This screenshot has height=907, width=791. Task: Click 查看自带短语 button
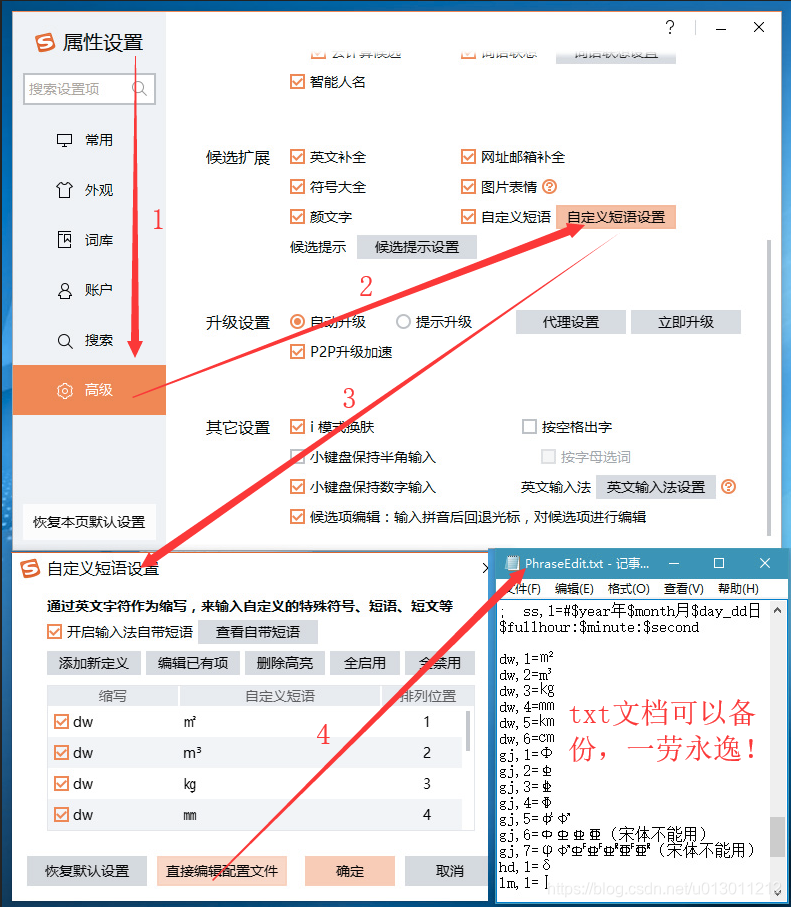pyautogui.click(x=257, y=632)
